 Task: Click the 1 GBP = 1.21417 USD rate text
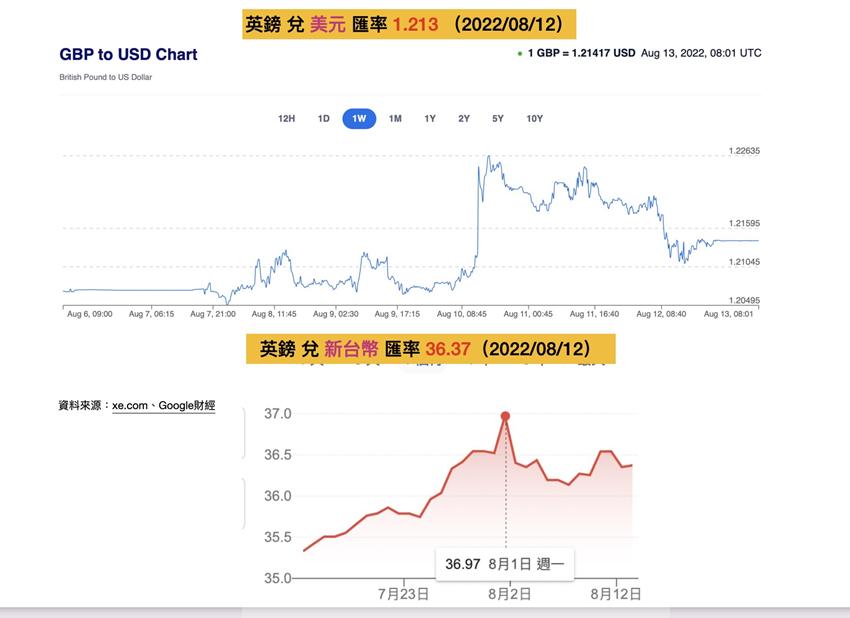point(582,53)
